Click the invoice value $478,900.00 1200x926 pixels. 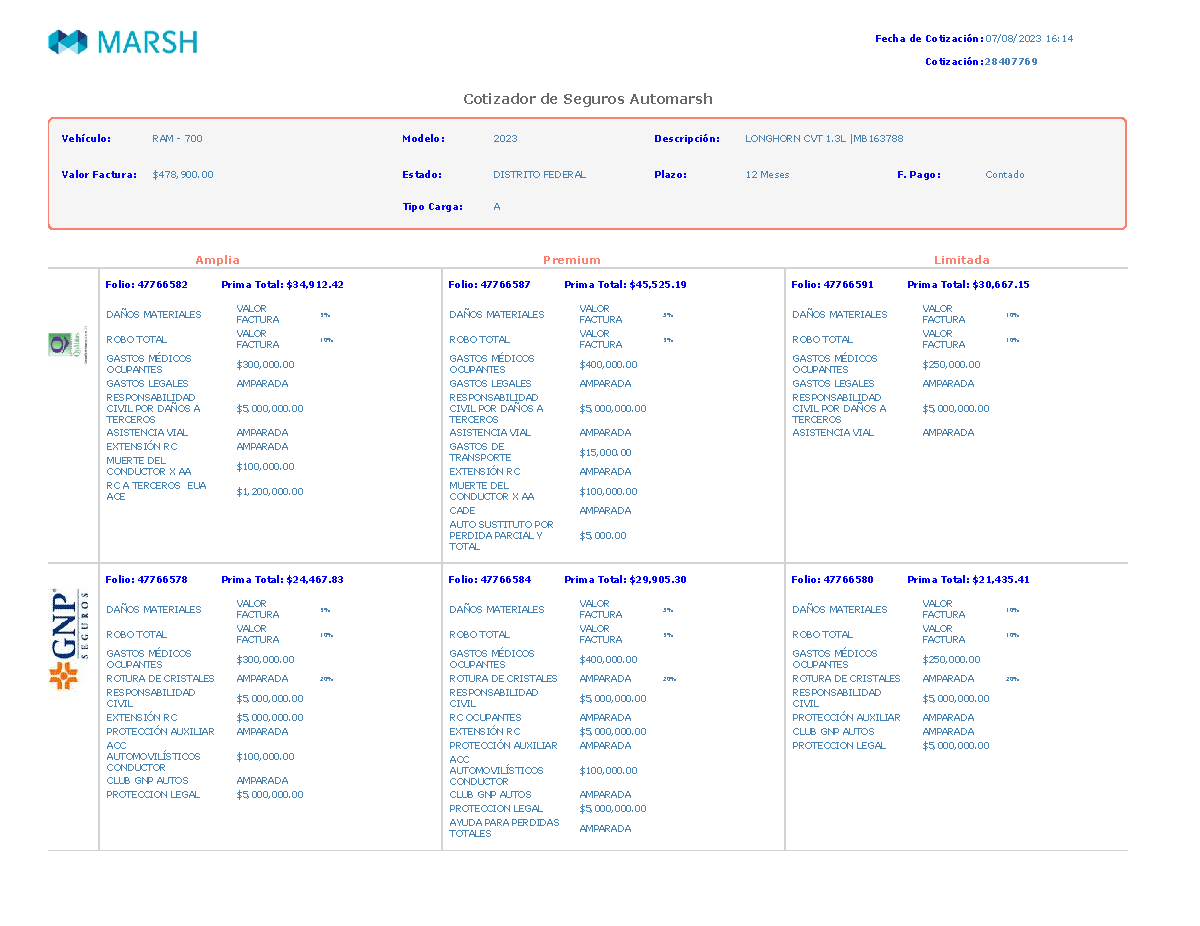[x=183, y=175]
